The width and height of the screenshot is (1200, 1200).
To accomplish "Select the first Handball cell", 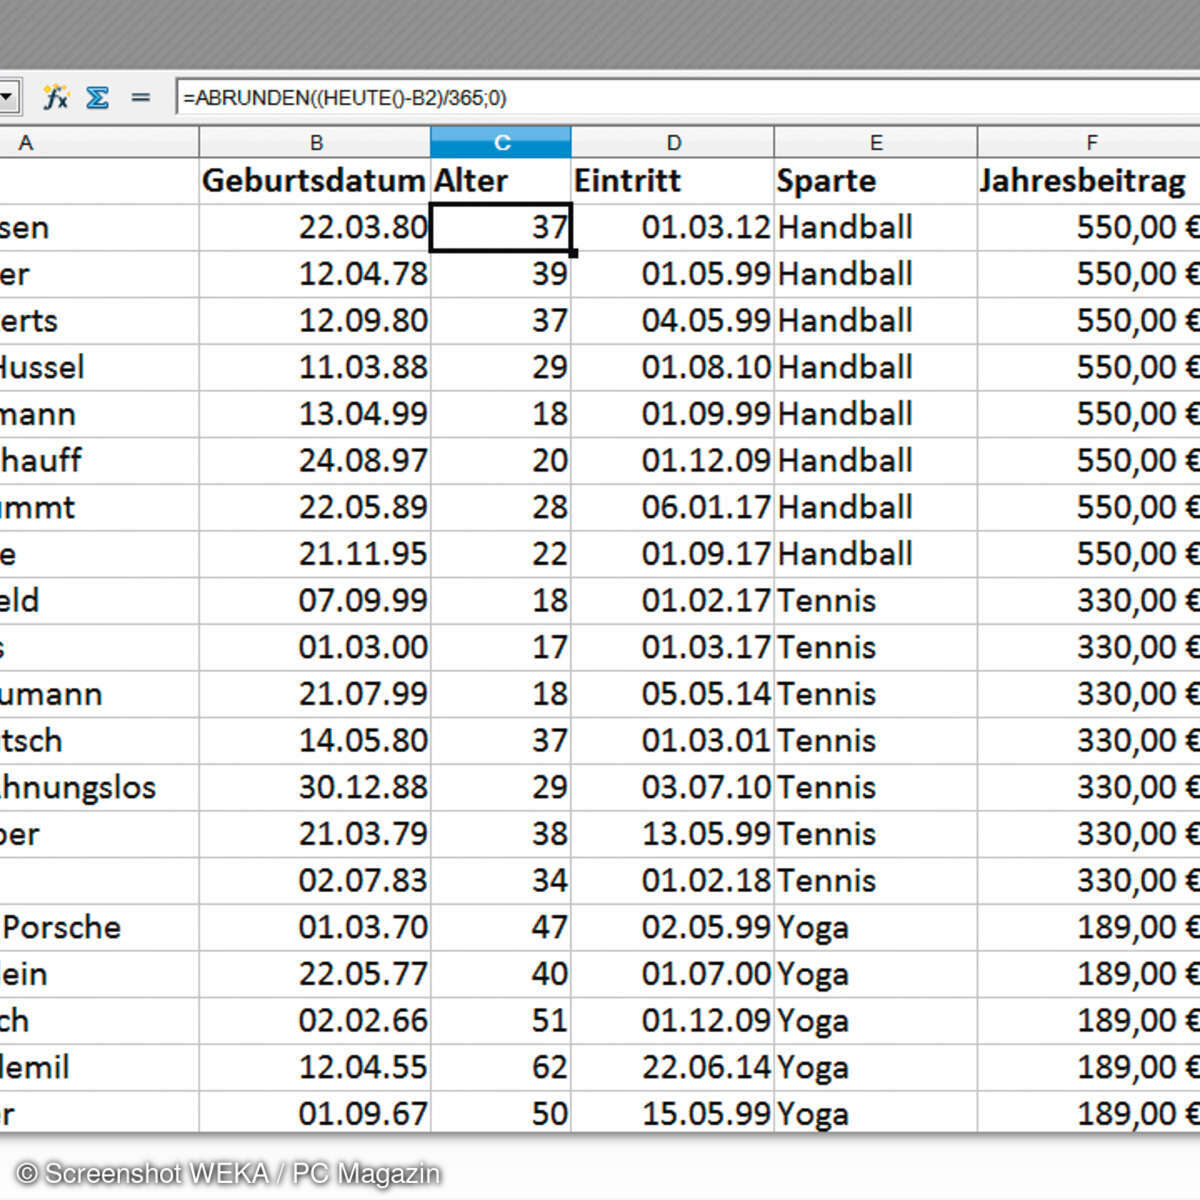I will click(845, 227).
